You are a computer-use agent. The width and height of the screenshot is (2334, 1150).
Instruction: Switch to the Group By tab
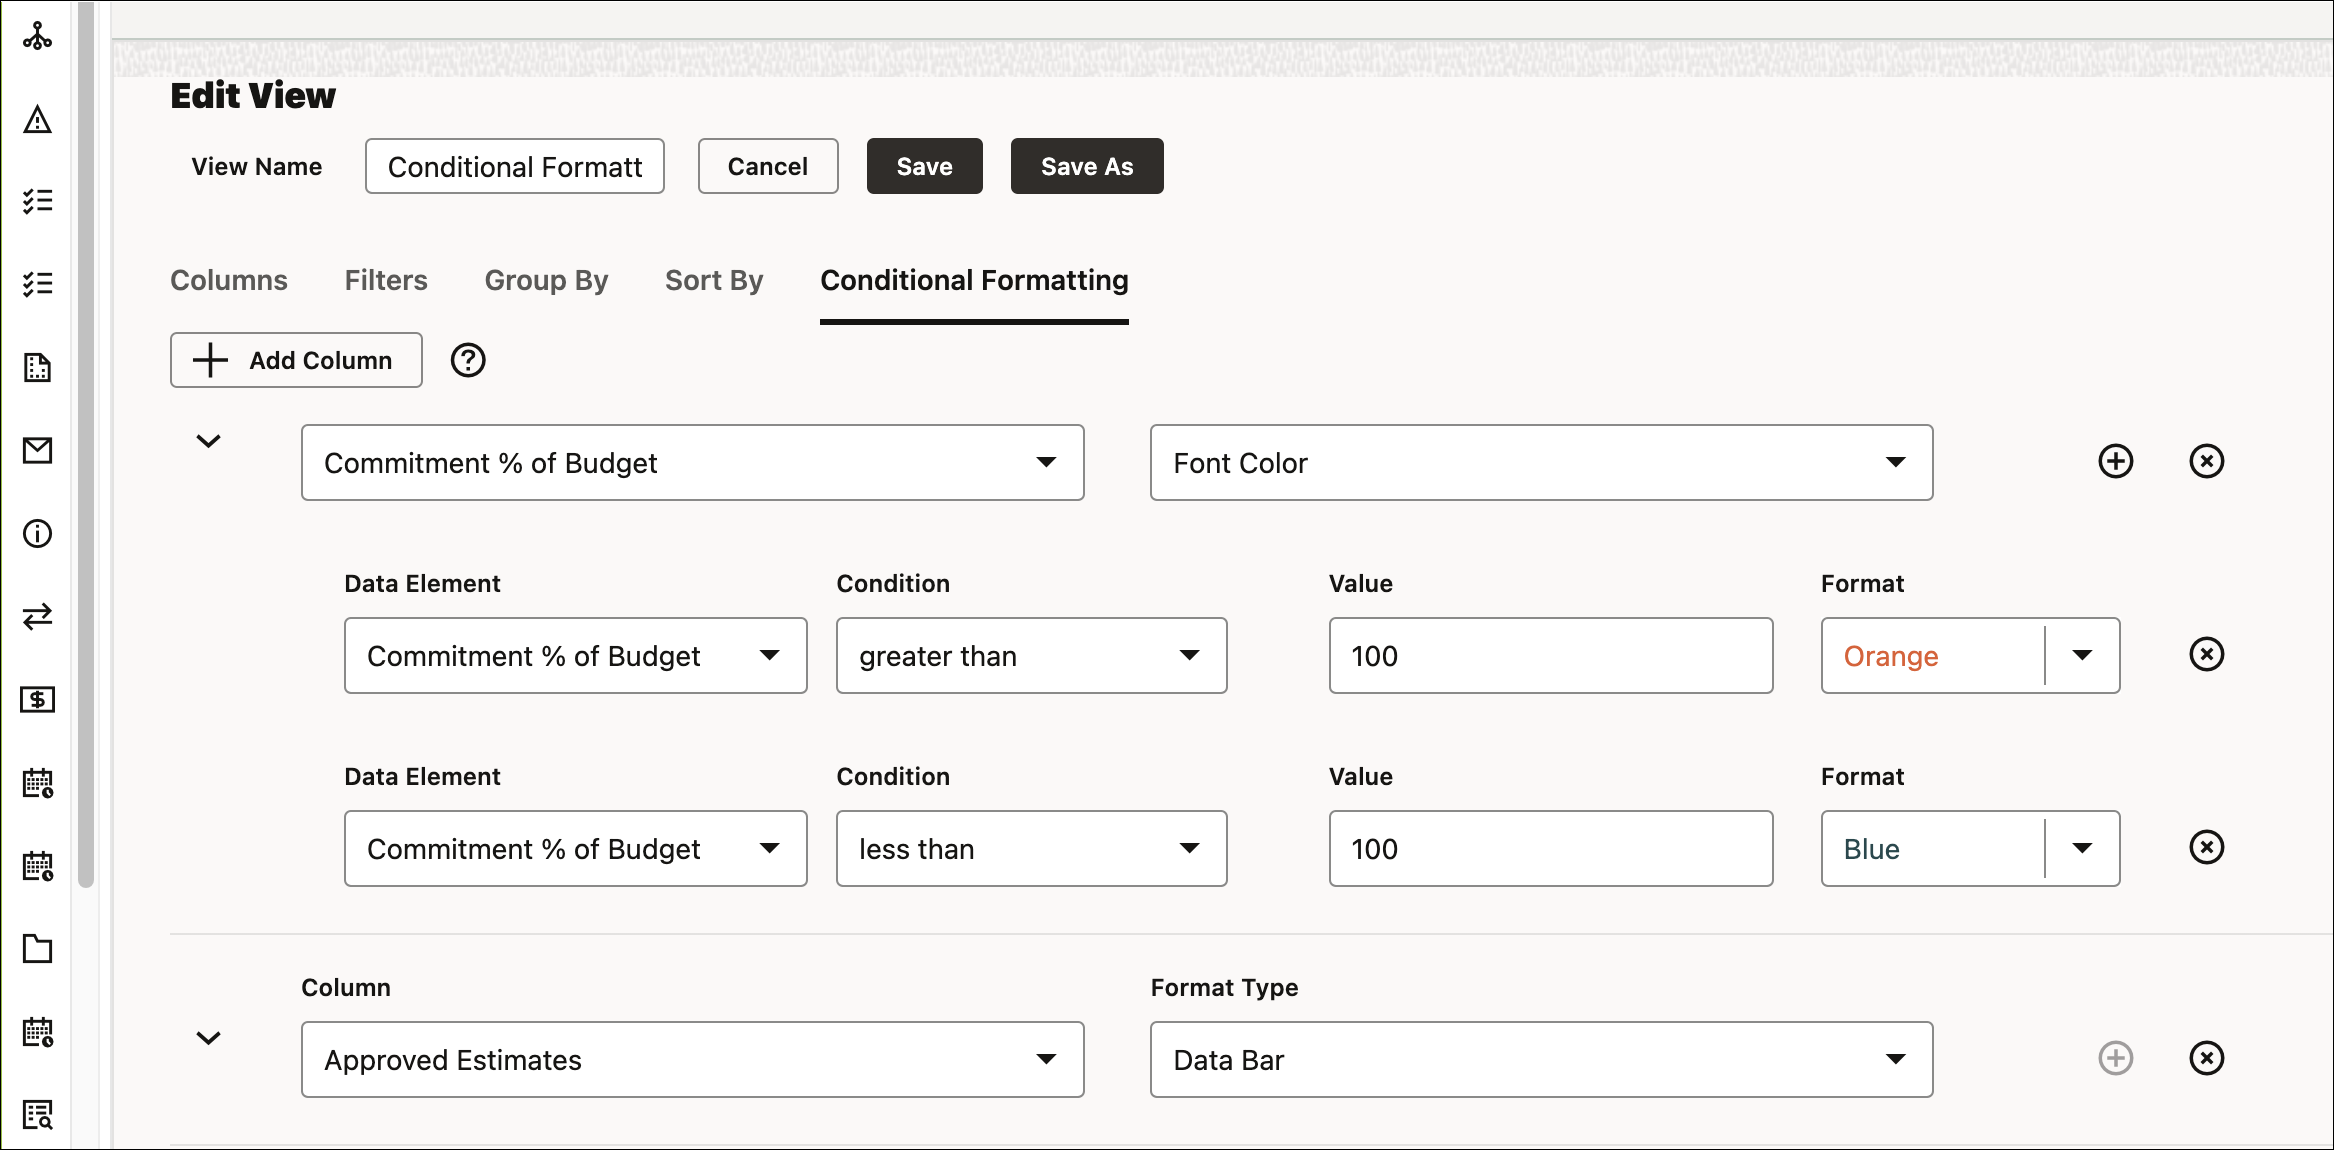pos(546,280)
